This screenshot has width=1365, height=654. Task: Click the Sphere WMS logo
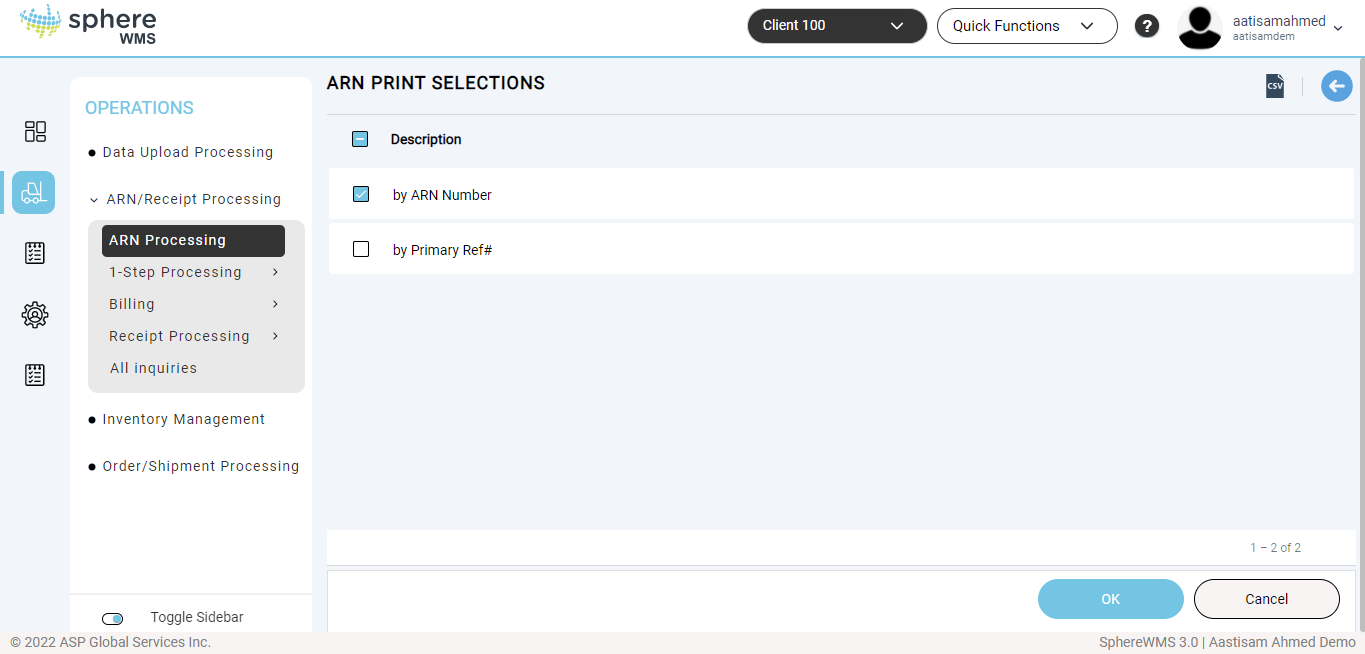[x=88, y=26]
